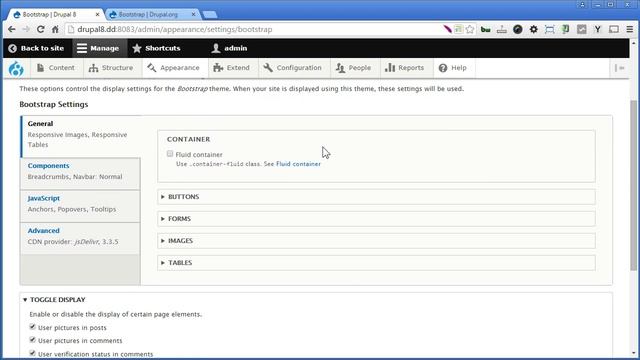Go back with the browser back arrow
The height and width of the screenshot is (360, 640).
pyautogui.click(x=11, y=29)
